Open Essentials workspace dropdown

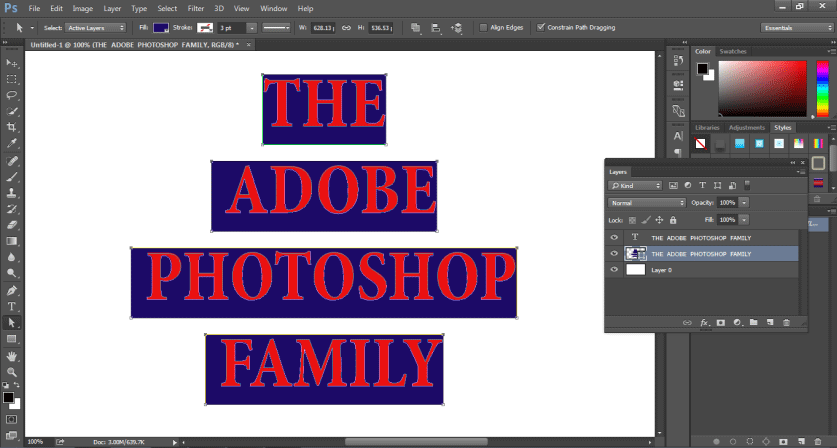[796, 28]
